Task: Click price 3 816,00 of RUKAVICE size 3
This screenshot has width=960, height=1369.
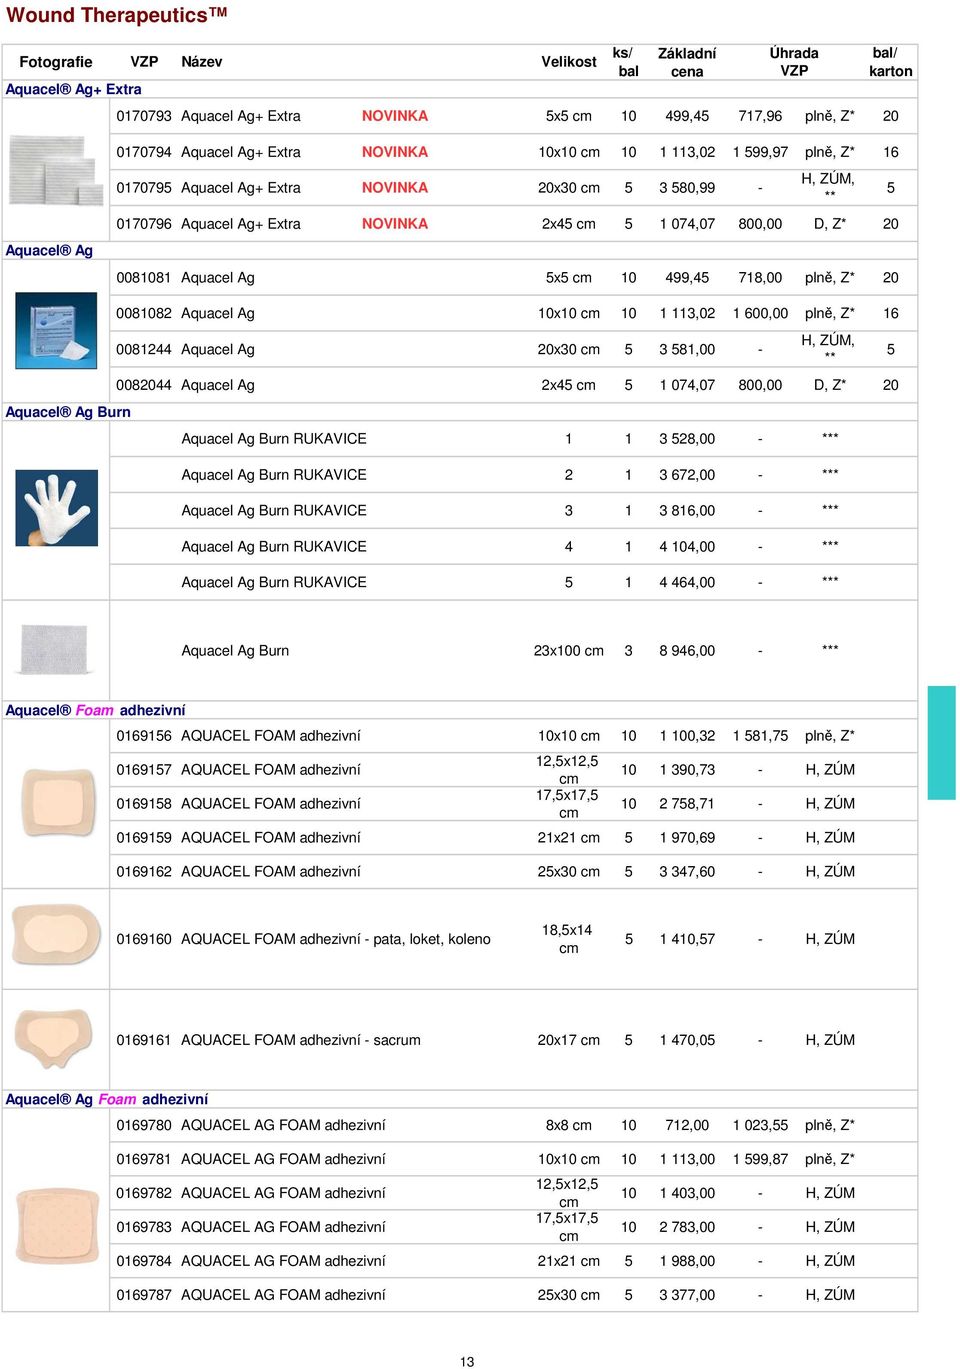Action: pos(687,511)
